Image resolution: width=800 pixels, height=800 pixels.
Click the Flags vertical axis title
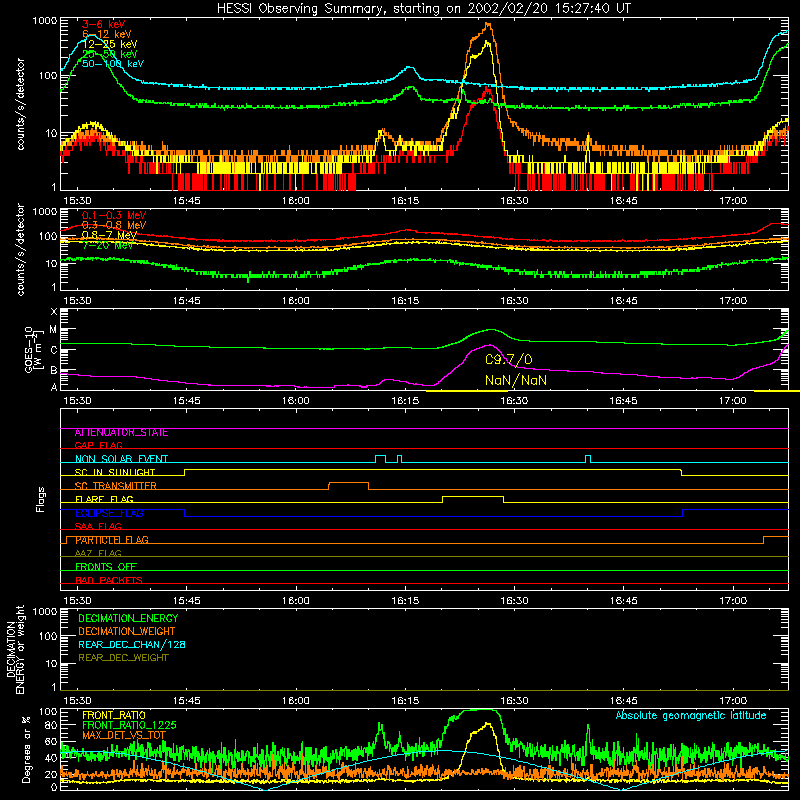(x=41, y=499)
